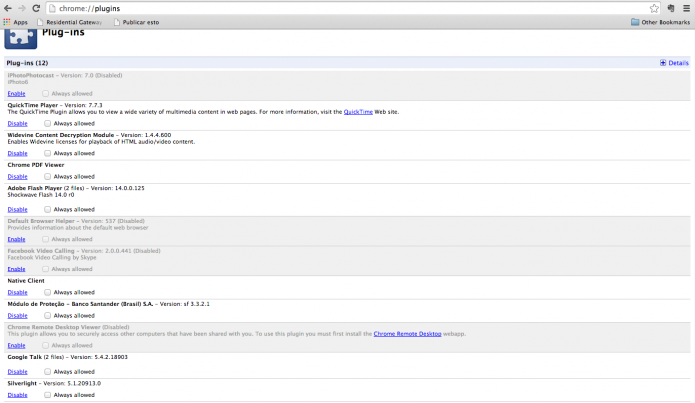
Task: Check Always allowed for Widevine module
Action: coord(47,153)
